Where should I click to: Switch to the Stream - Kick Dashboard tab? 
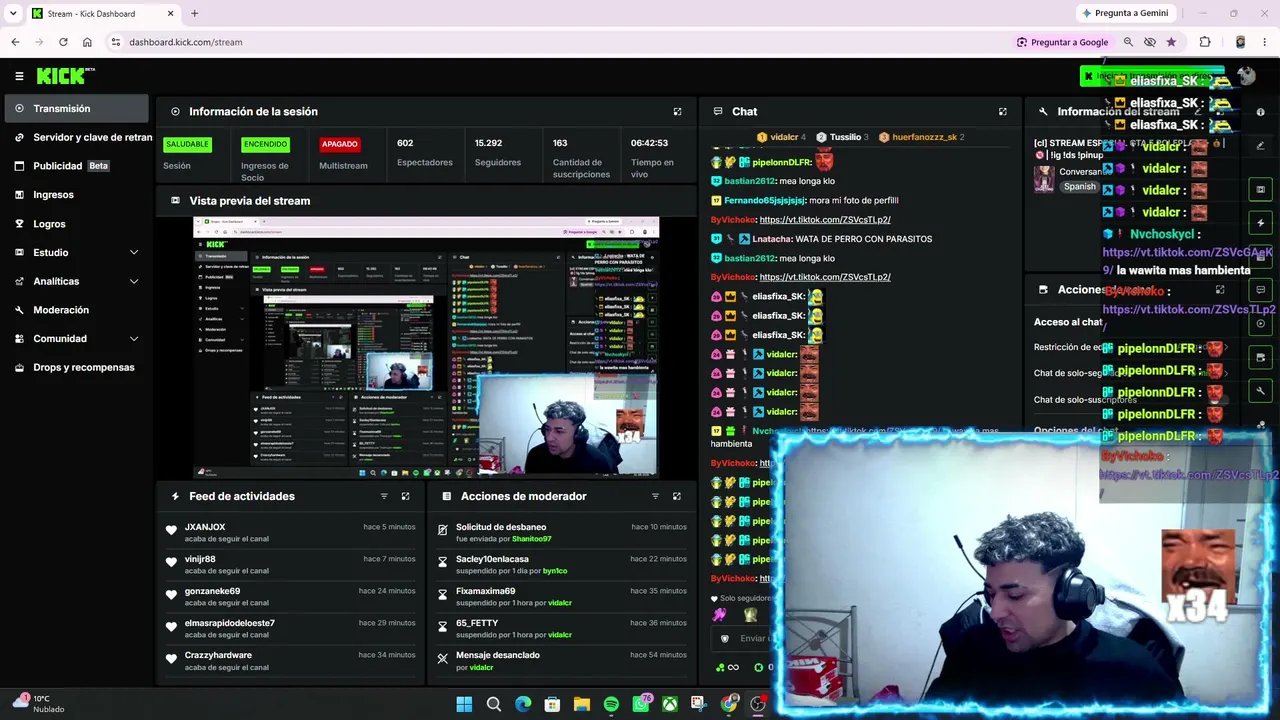click(x=102, y=13)
